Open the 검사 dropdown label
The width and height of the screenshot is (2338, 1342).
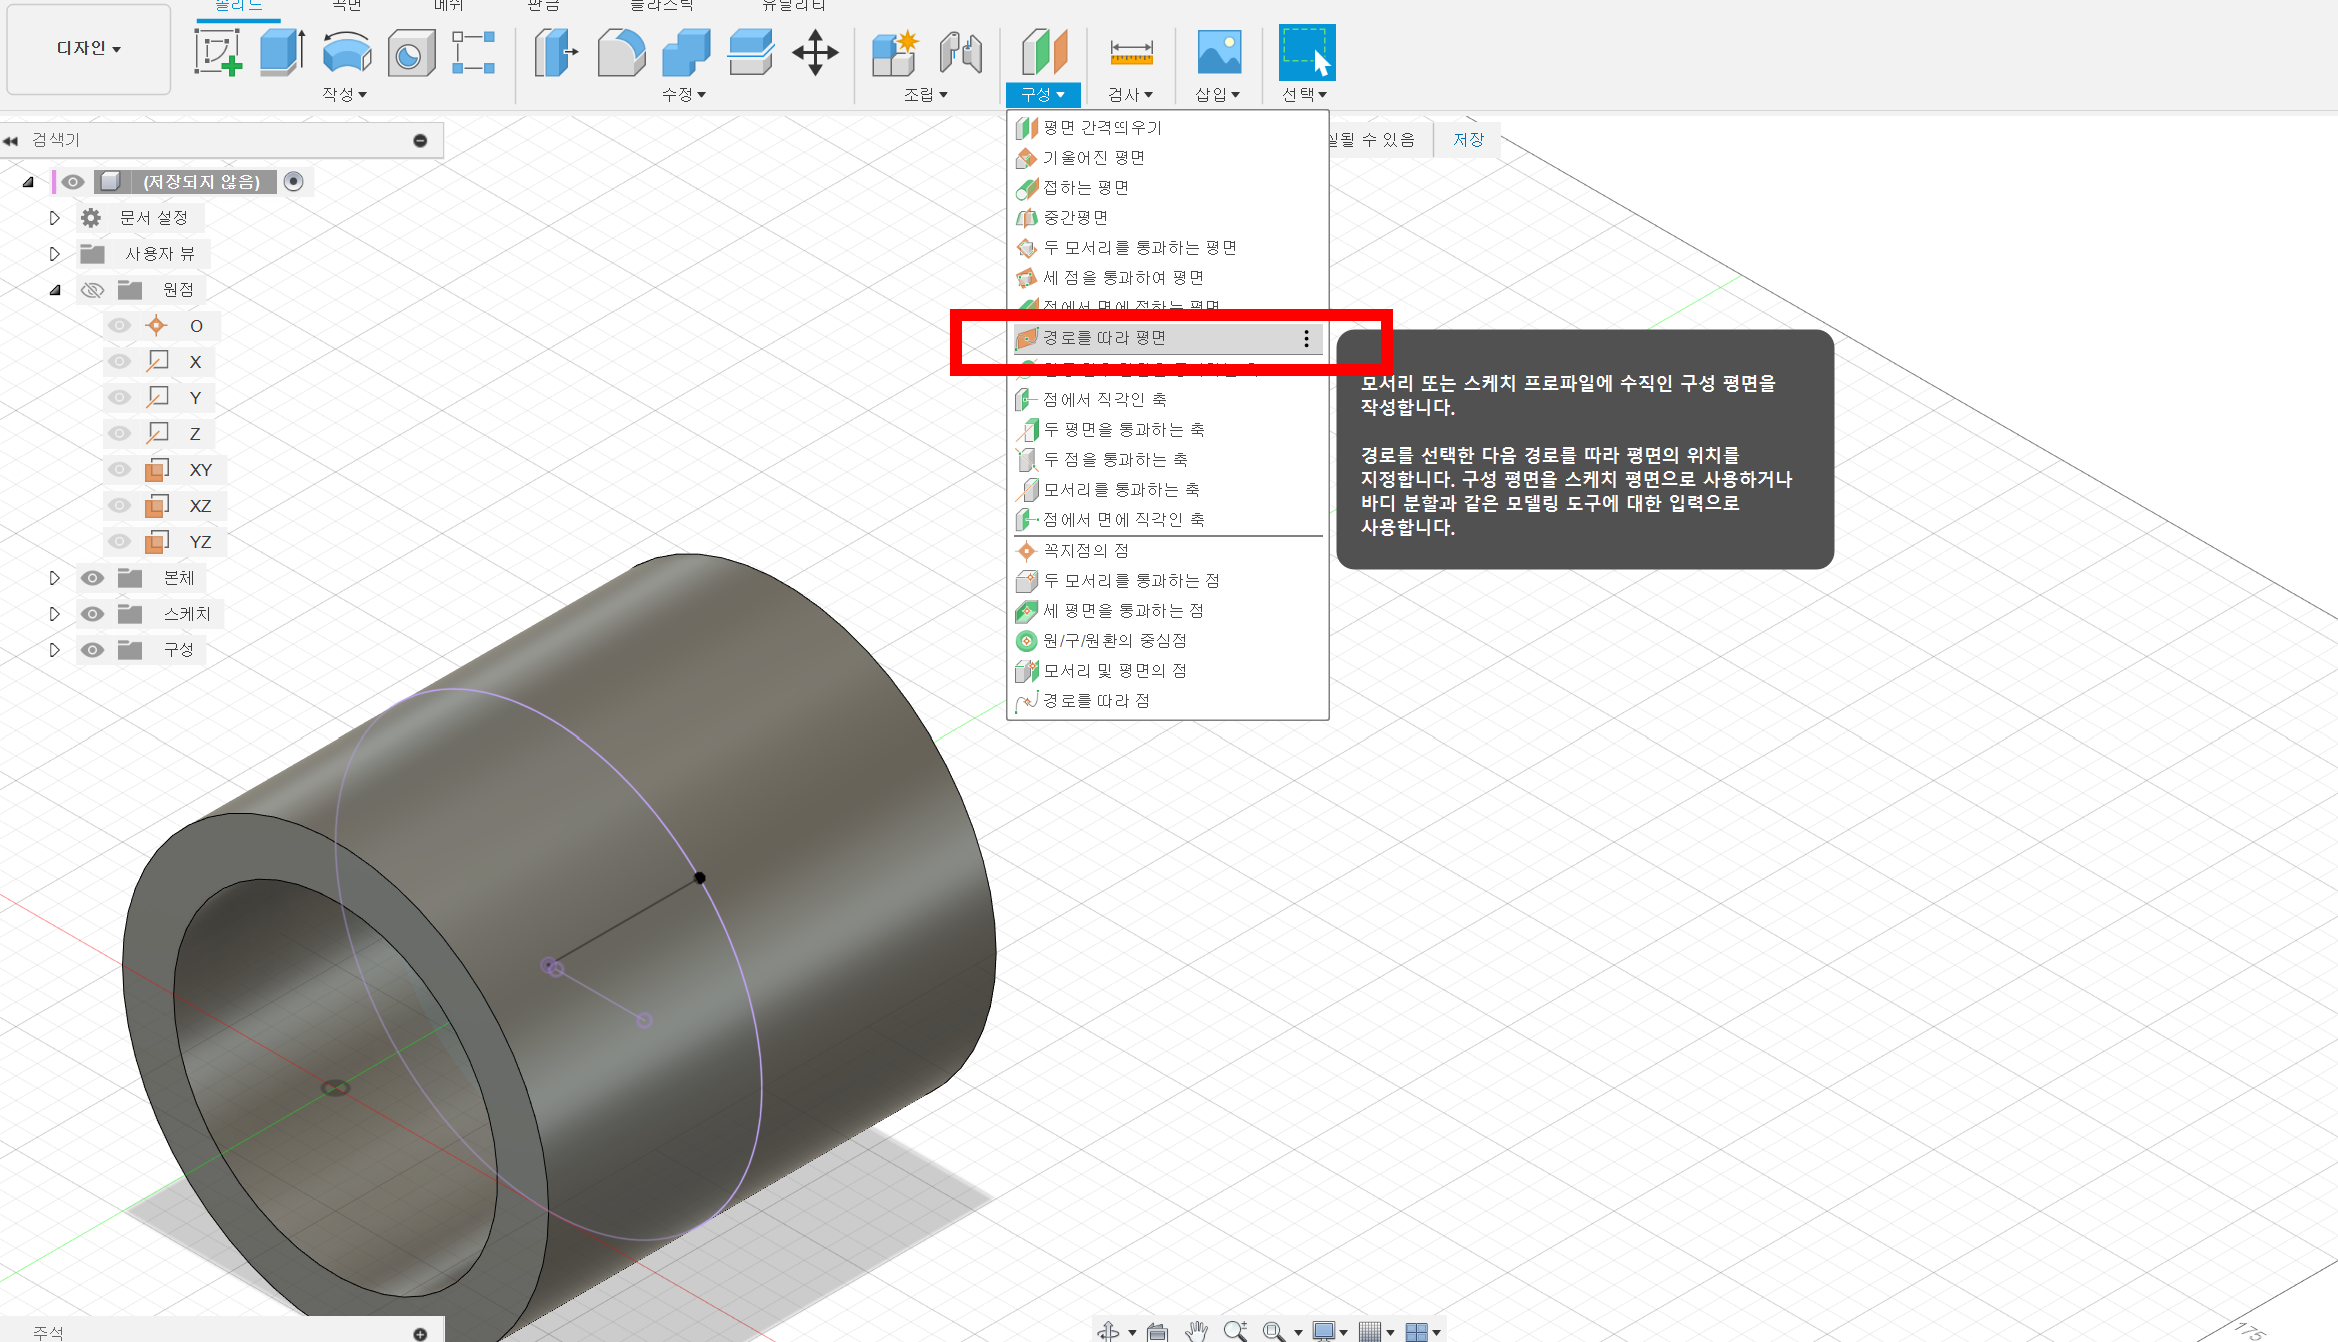pyautogui.click(x=1130, y=94)
